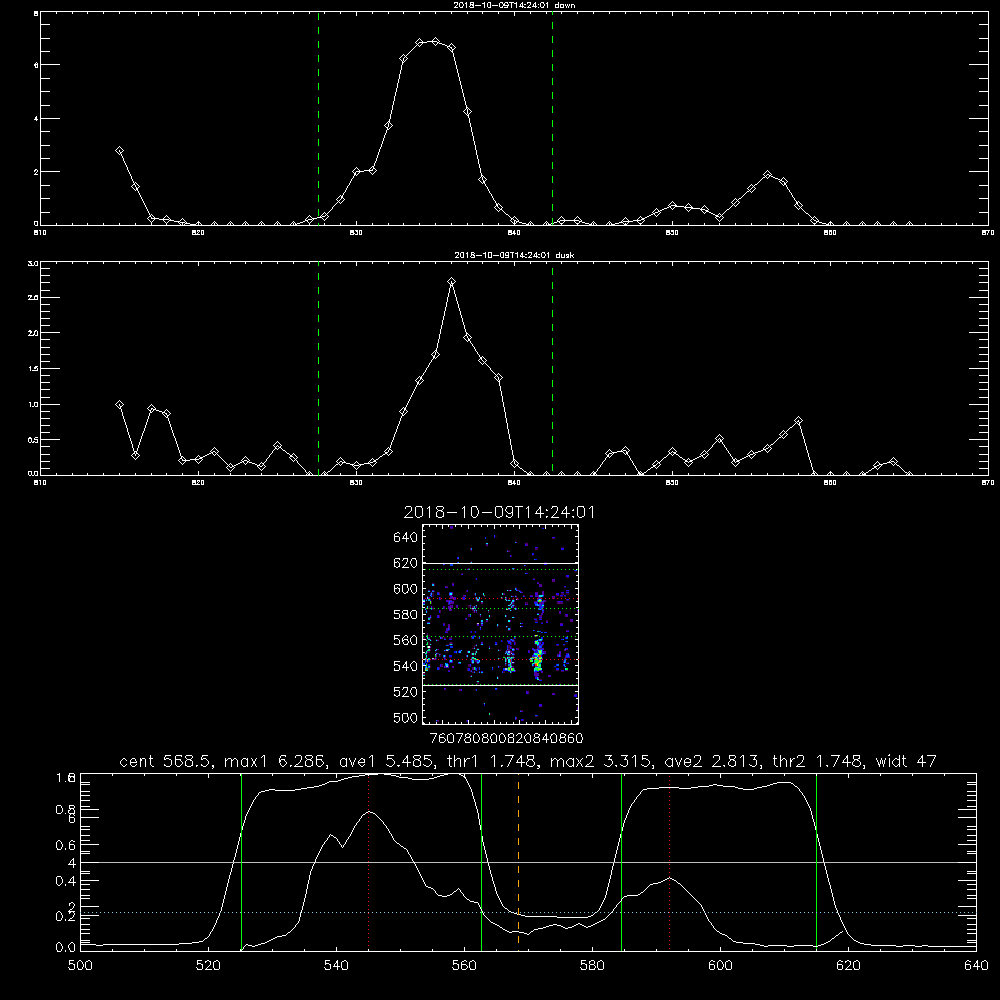Click the first diamond data point of dawn curve
Image resolution: width=1000 pixels, height=1000 pixels.
pyautogui.click(x=119, y=151)
